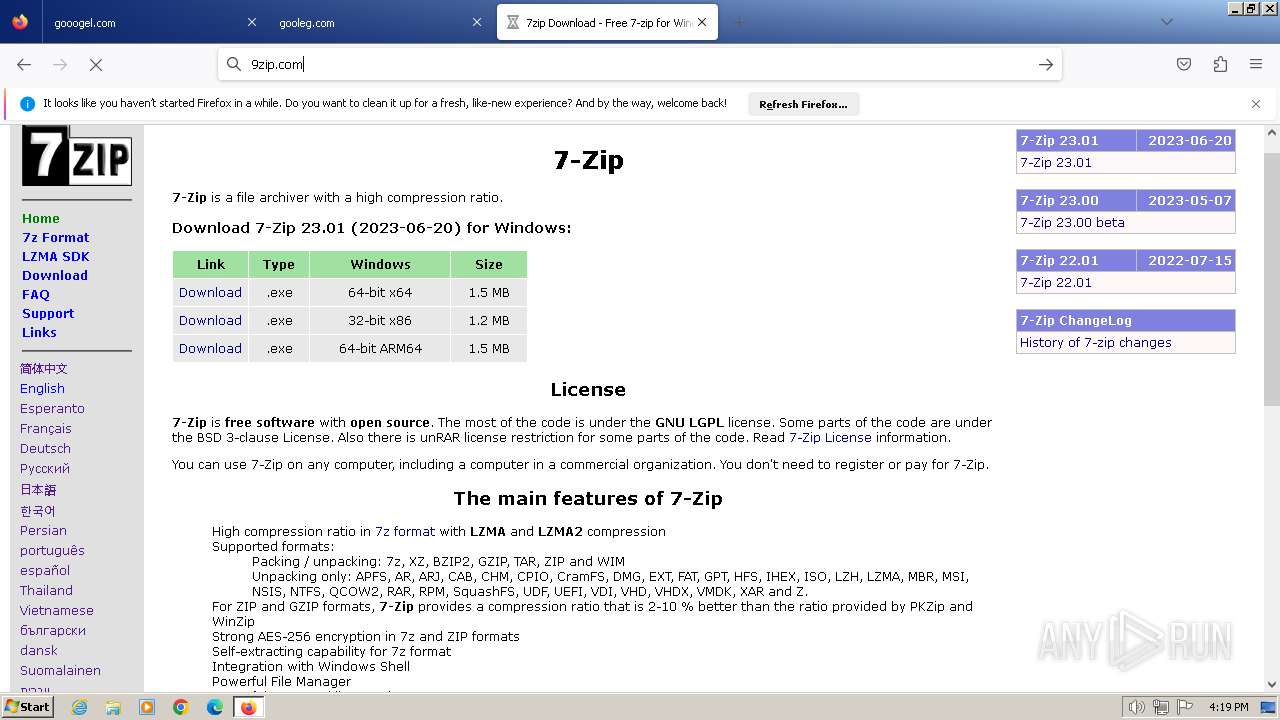
Task: Click the volume speaker tray icon
Action: pos(1136,707)
